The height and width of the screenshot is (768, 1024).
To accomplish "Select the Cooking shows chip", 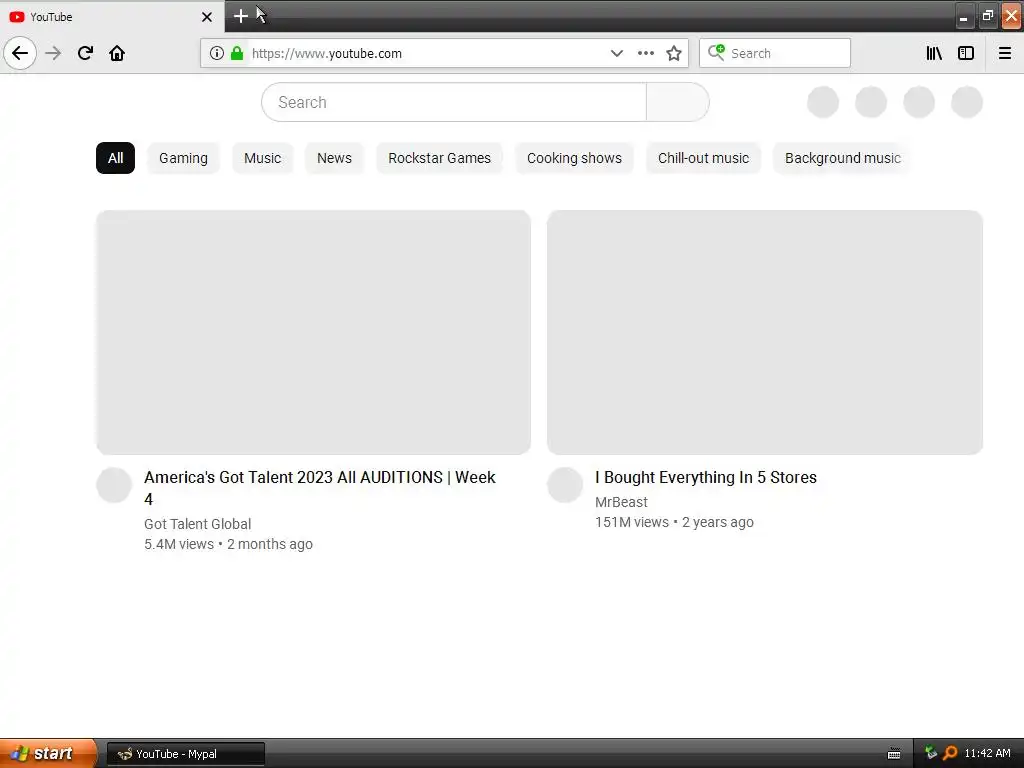I will click(x=575, y=158).
